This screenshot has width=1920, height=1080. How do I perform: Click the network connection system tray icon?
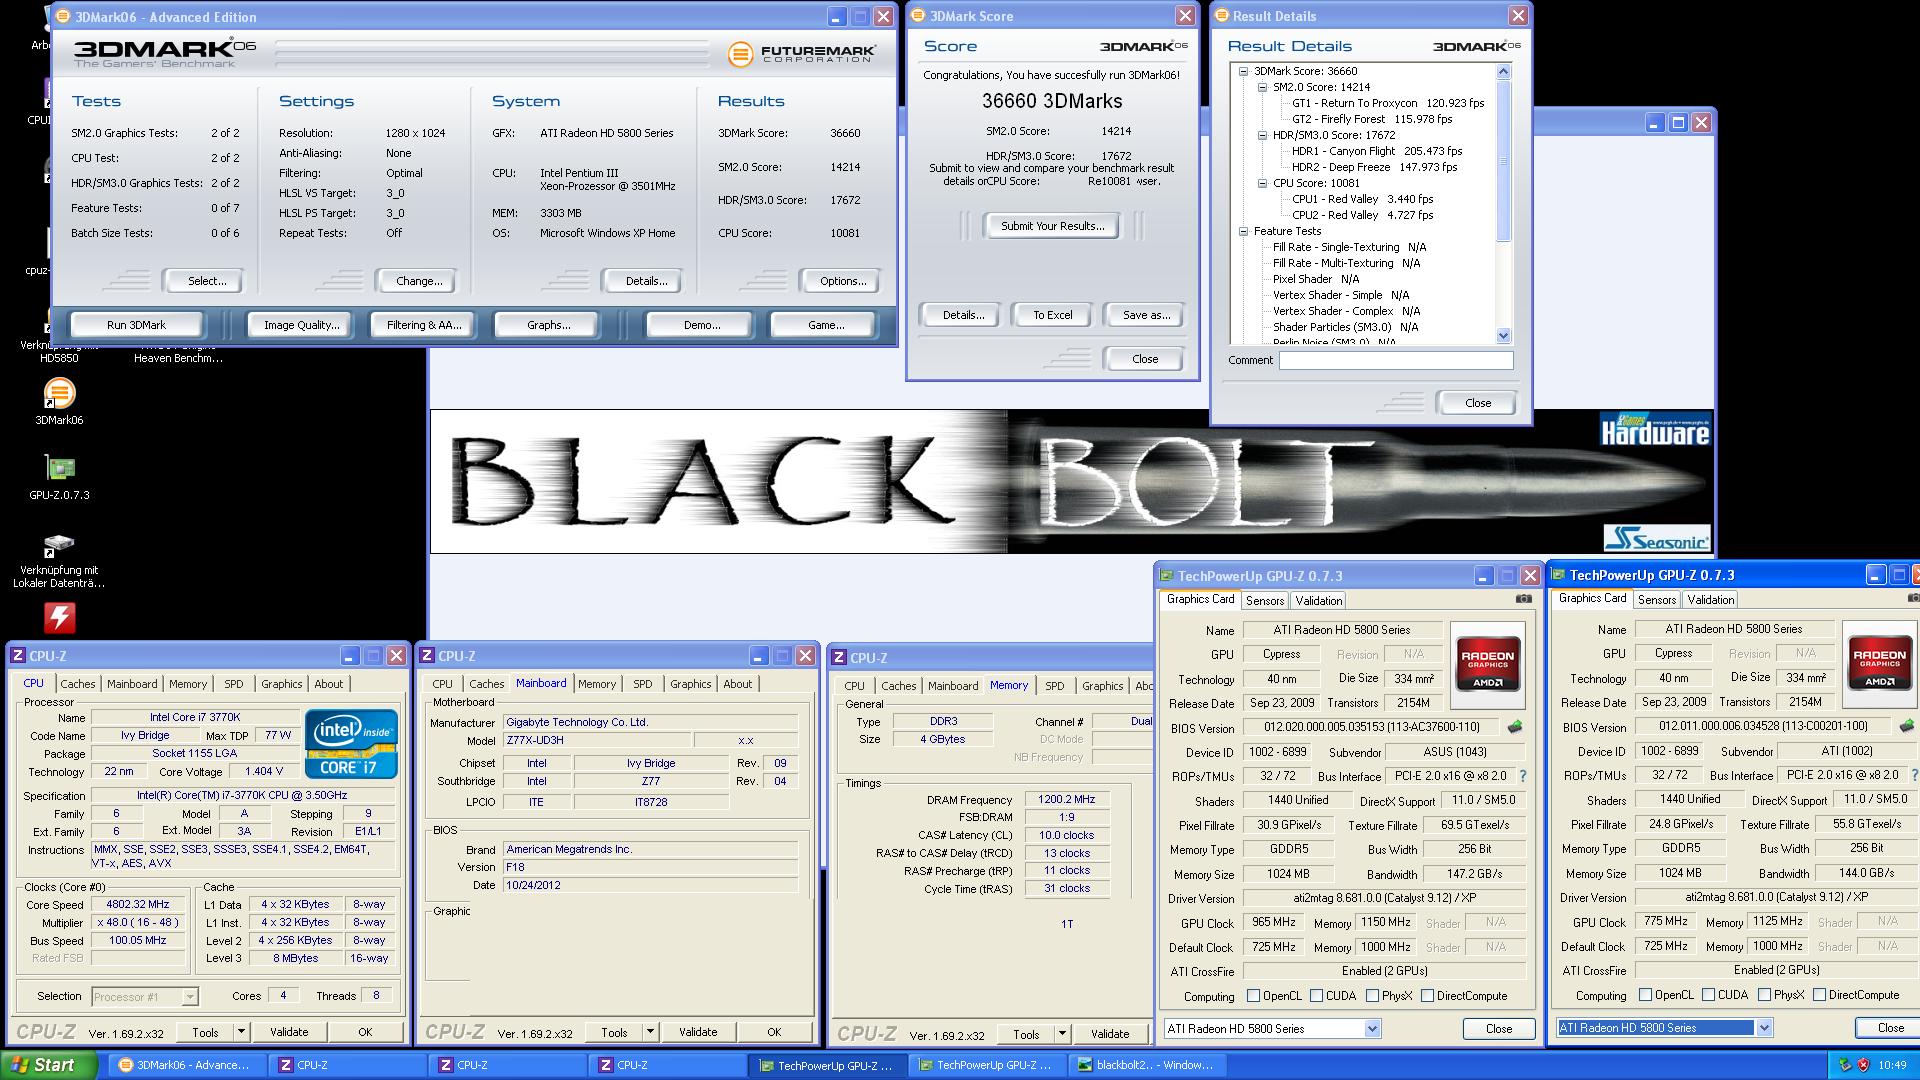click(1844, 1066)
